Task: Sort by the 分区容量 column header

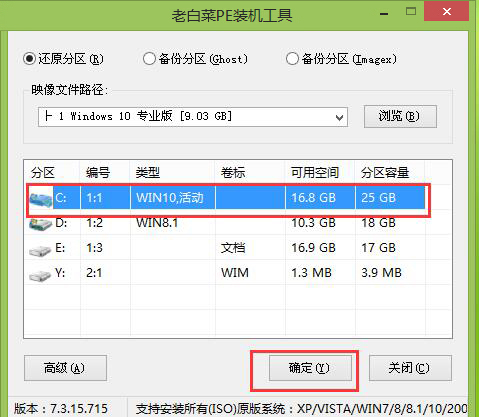Action: (385, 173)
